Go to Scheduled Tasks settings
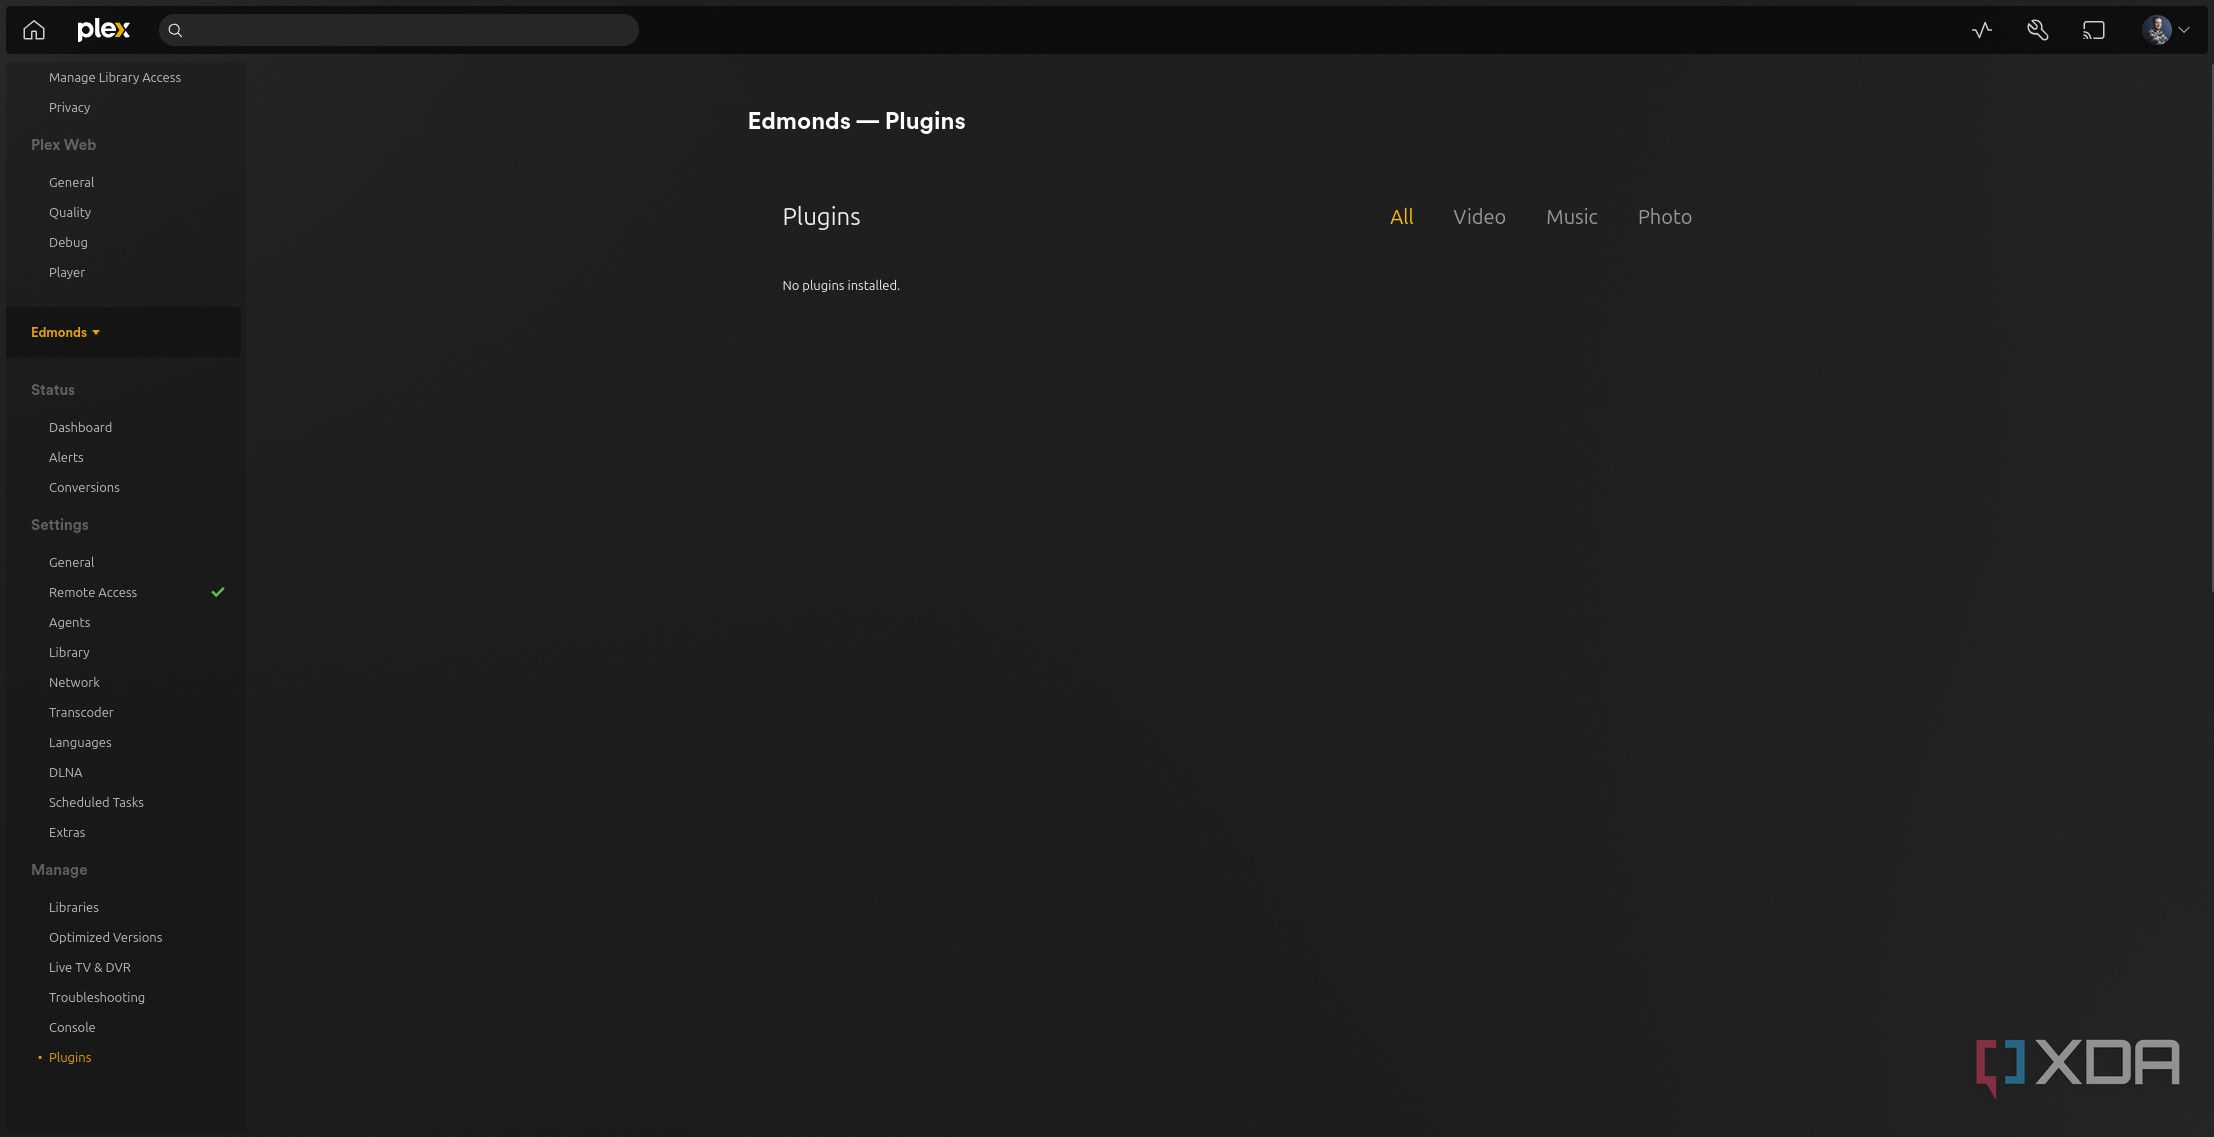2214x1137 pixels. pyautogui.click(x=96, y=802)
